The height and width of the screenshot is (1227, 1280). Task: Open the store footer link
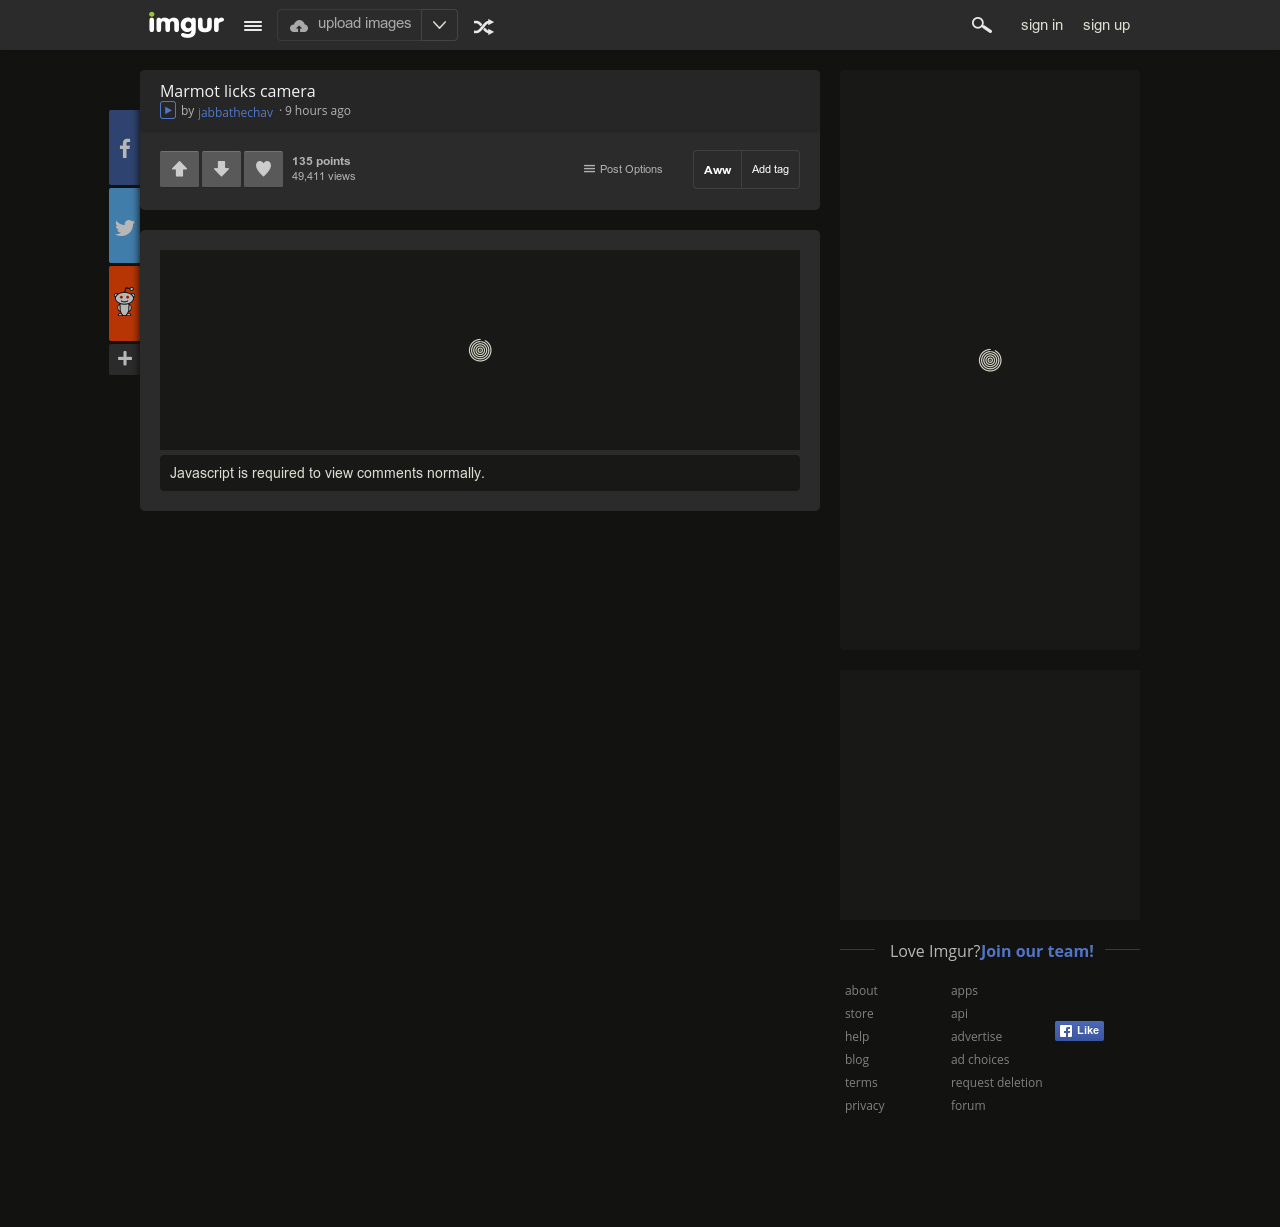pyautogui.click(x=859, y=1013)
